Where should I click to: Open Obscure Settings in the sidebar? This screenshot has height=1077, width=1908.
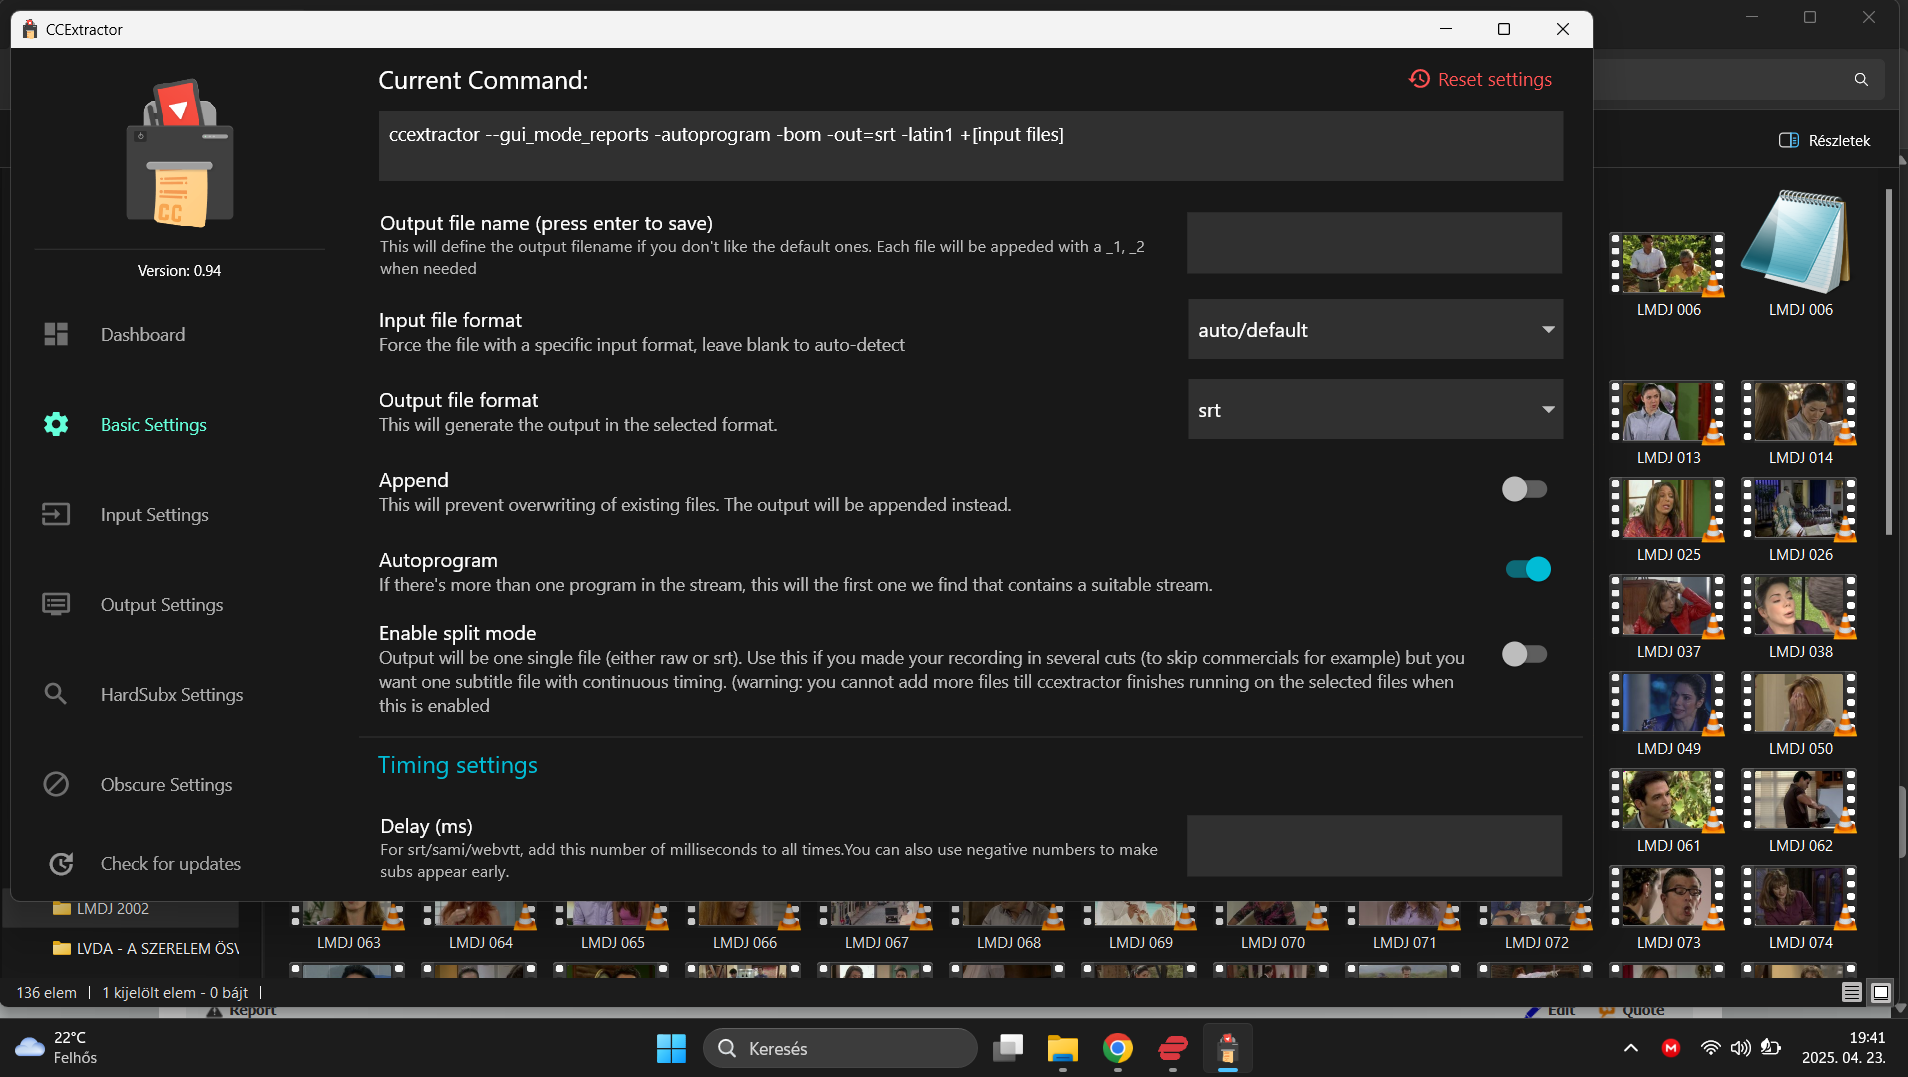[x=167, y=784]
